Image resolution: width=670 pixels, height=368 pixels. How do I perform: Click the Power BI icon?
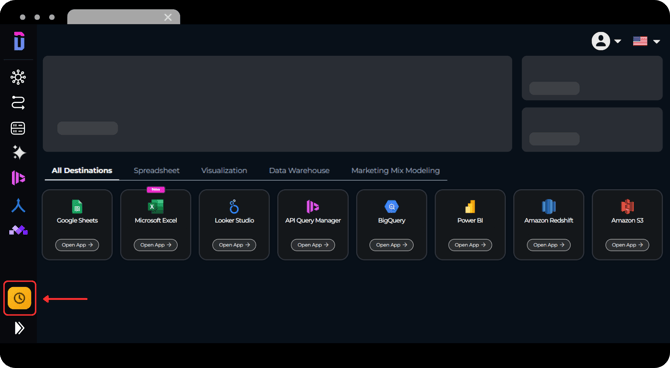point(470,207)
